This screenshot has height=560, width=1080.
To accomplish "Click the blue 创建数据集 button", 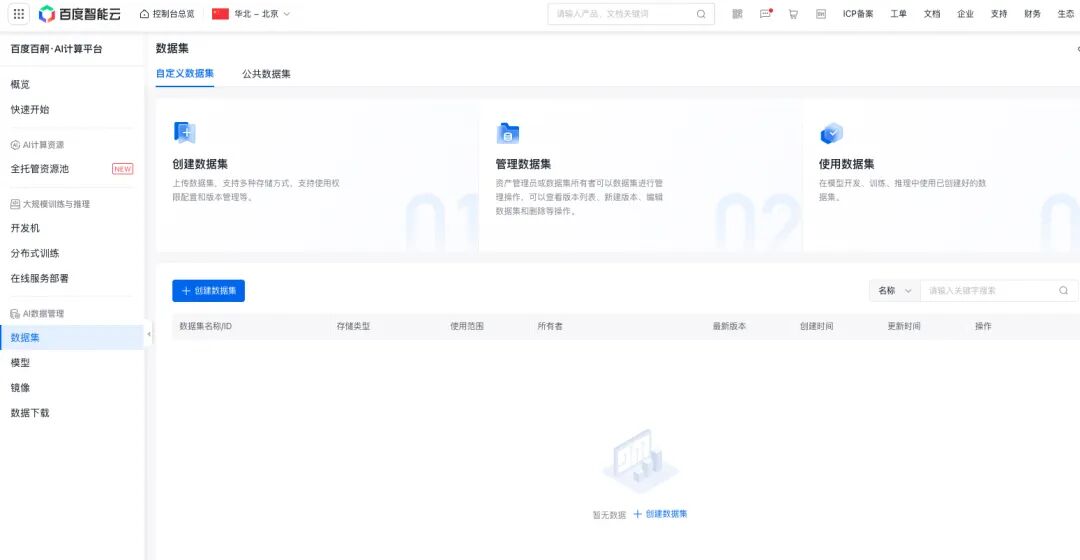I will pyautogui.click(x=209, y=291).
